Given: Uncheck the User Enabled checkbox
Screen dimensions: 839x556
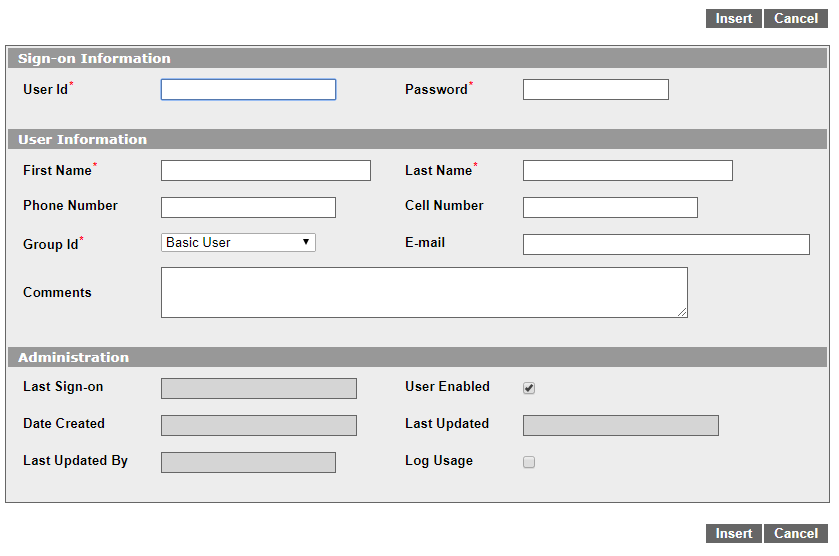Looking at the screenshot, I should pos(529,388).
